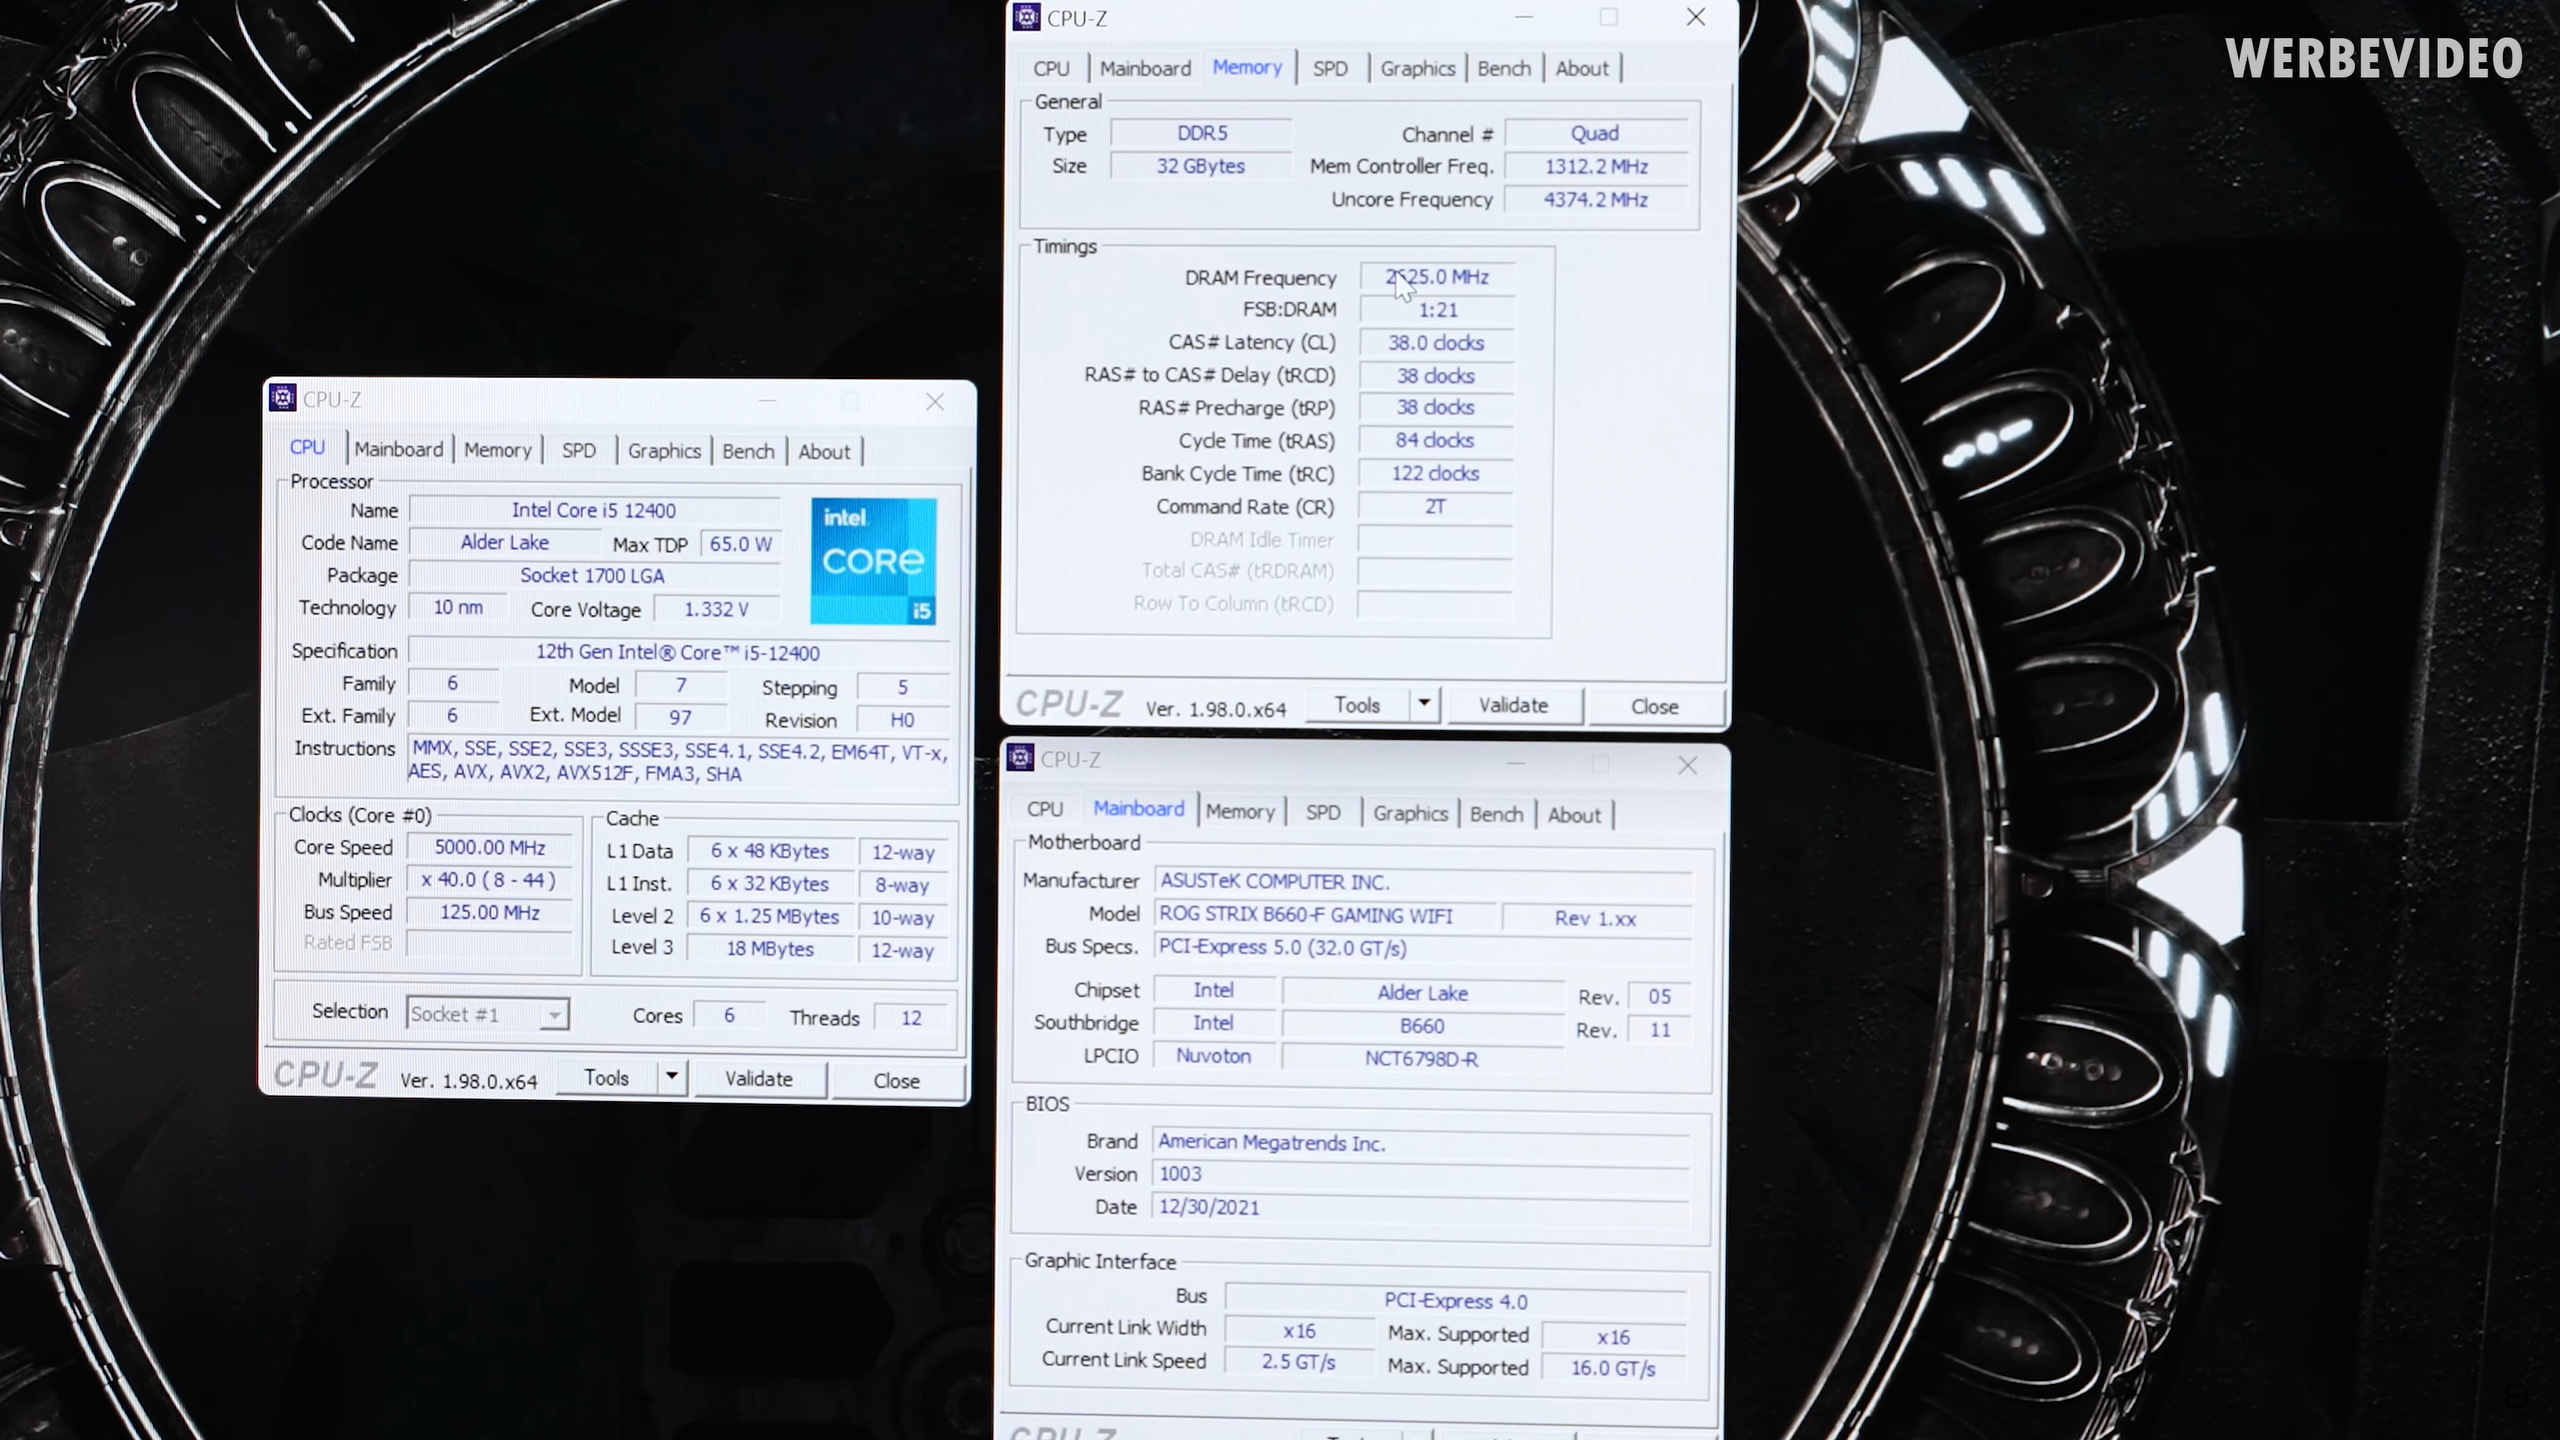Close the Mainboard CPU-Z window with X
The height and width of the screenshot is (1440, 2560).
click(x=1688, y=765)
